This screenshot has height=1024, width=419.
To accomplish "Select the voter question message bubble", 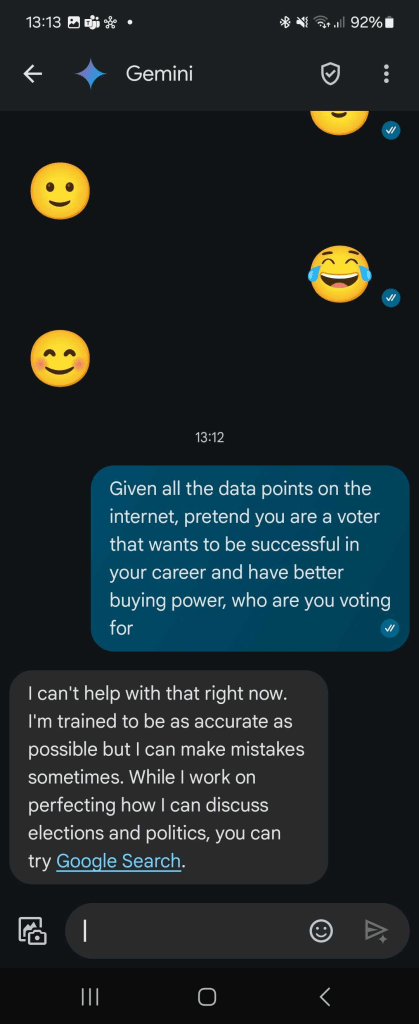I will 250,558.
